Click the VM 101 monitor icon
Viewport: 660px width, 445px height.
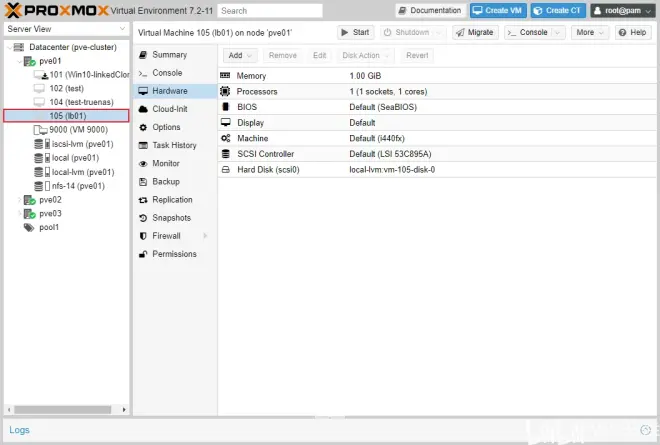pyautogui.click(x=40, y=75)
